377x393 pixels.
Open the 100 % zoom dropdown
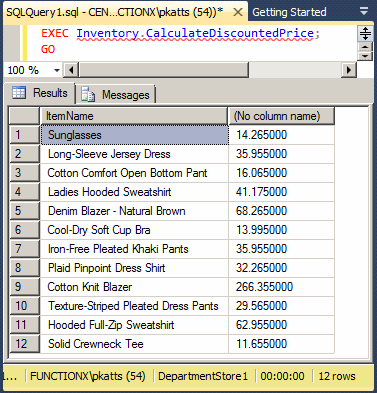click(x=57, y=70)
